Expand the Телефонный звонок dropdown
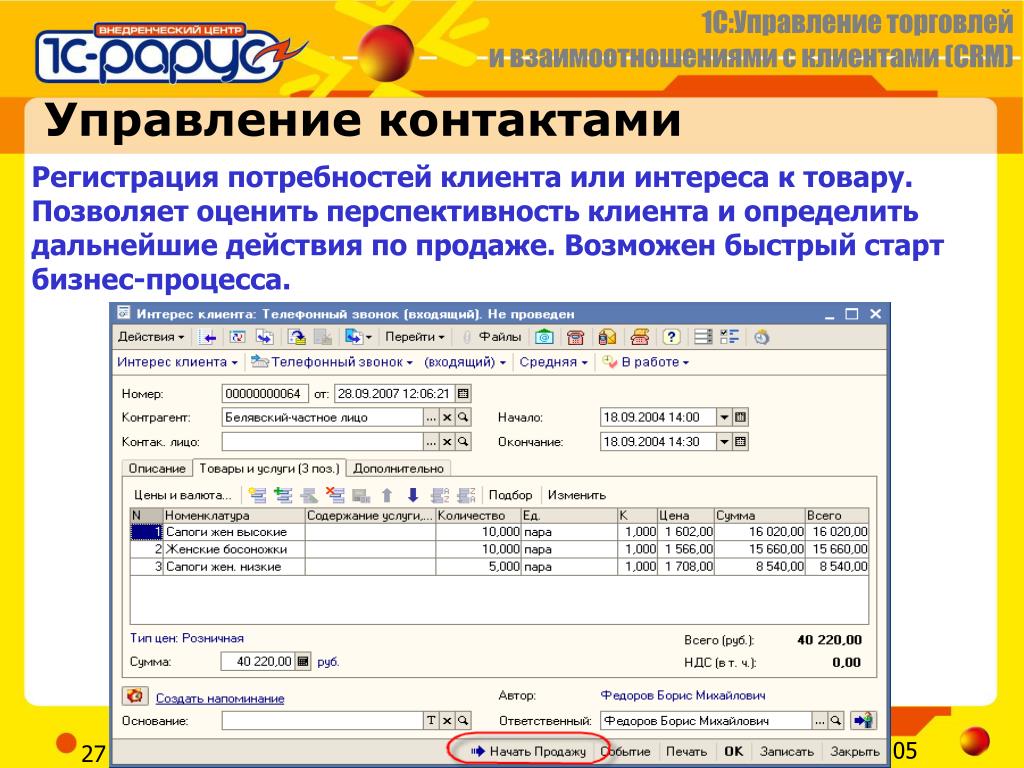Screen dimensions: 1024x768 [x=332, y=362]
